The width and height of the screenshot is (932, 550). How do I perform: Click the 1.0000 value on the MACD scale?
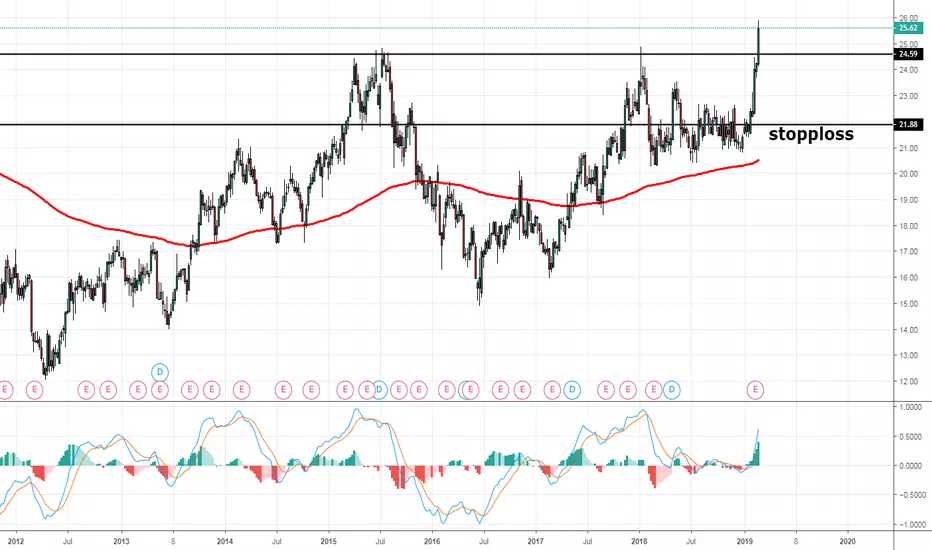point(911,407)
